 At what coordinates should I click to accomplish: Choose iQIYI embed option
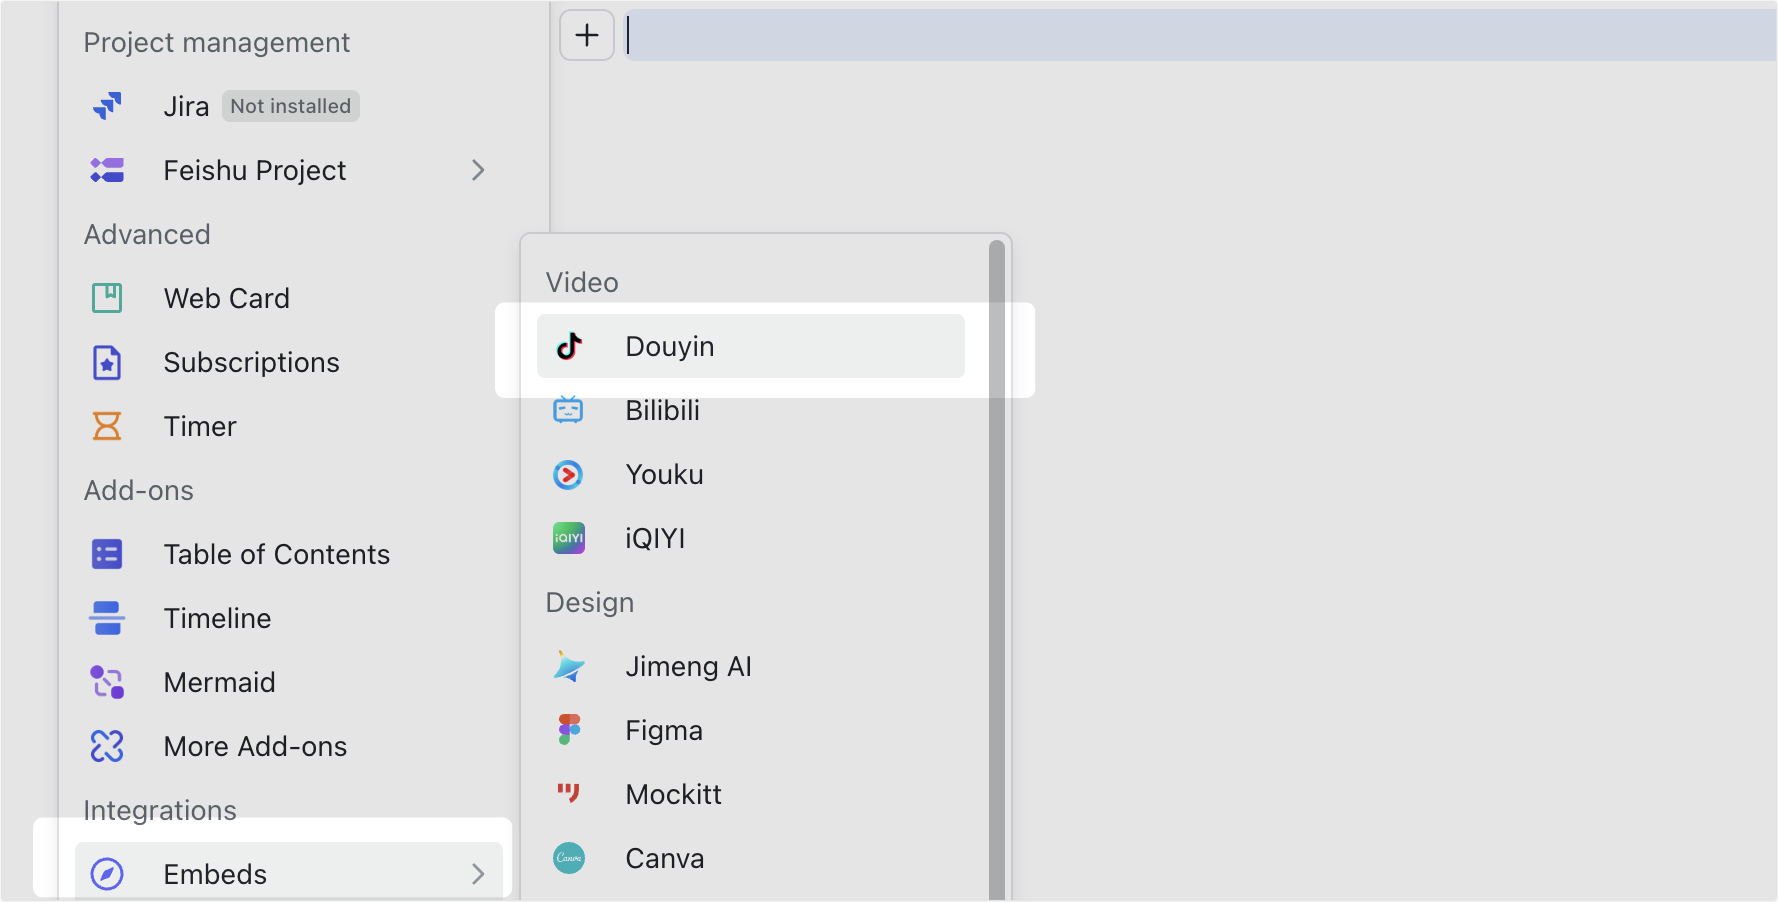[x=751, y=538]
